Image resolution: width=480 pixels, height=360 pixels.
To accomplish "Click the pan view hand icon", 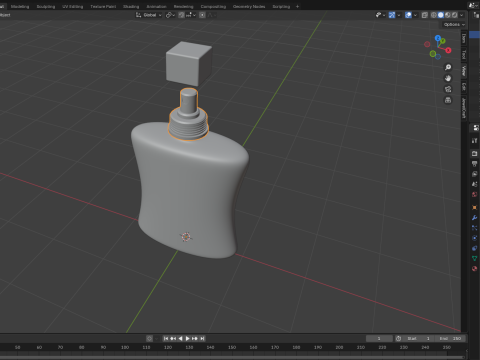I will [x=448, y=78].
